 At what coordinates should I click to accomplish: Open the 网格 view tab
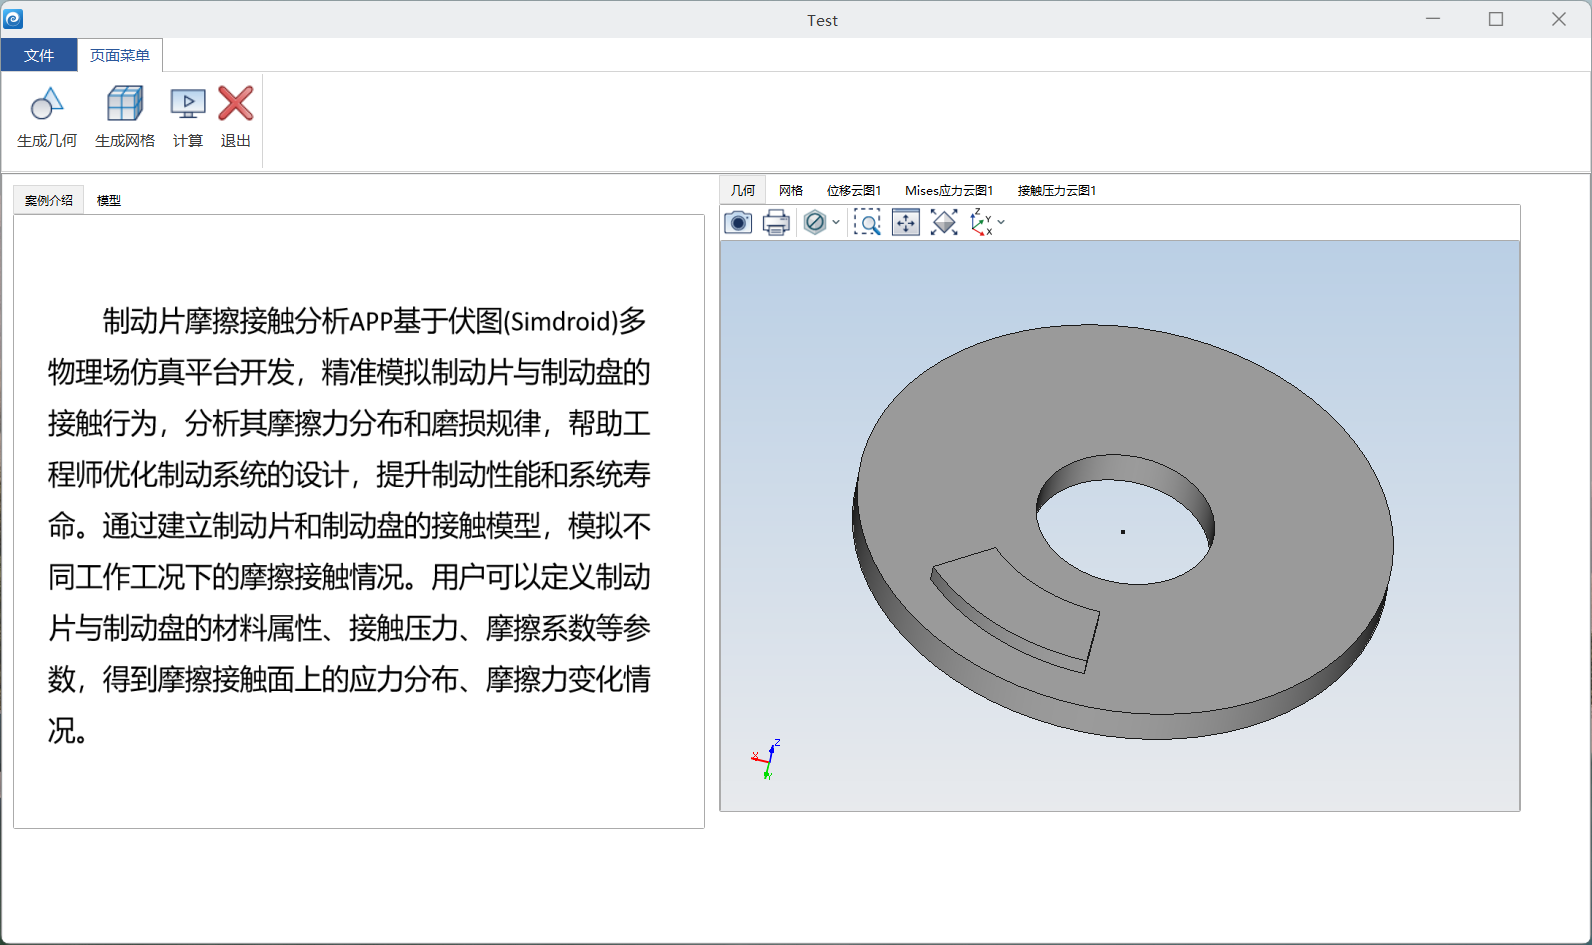(x=791, y=190)
